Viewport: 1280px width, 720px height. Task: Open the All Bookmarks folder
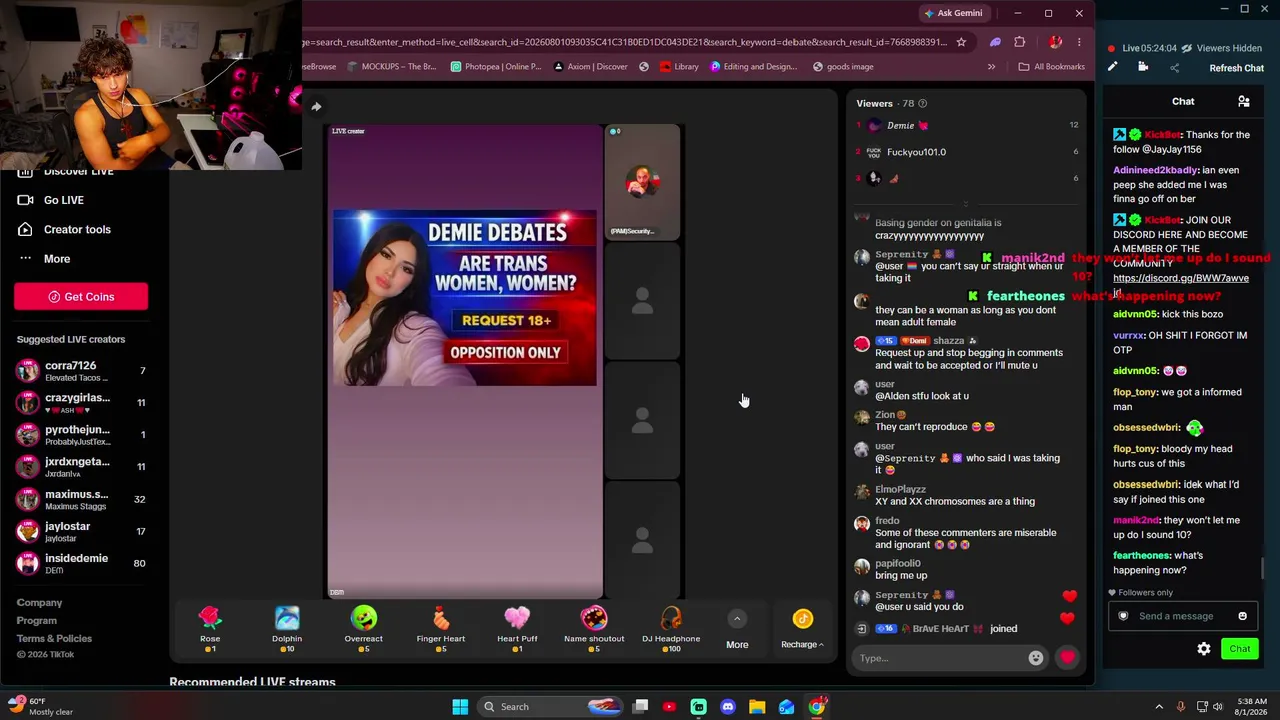(1051, 67)
